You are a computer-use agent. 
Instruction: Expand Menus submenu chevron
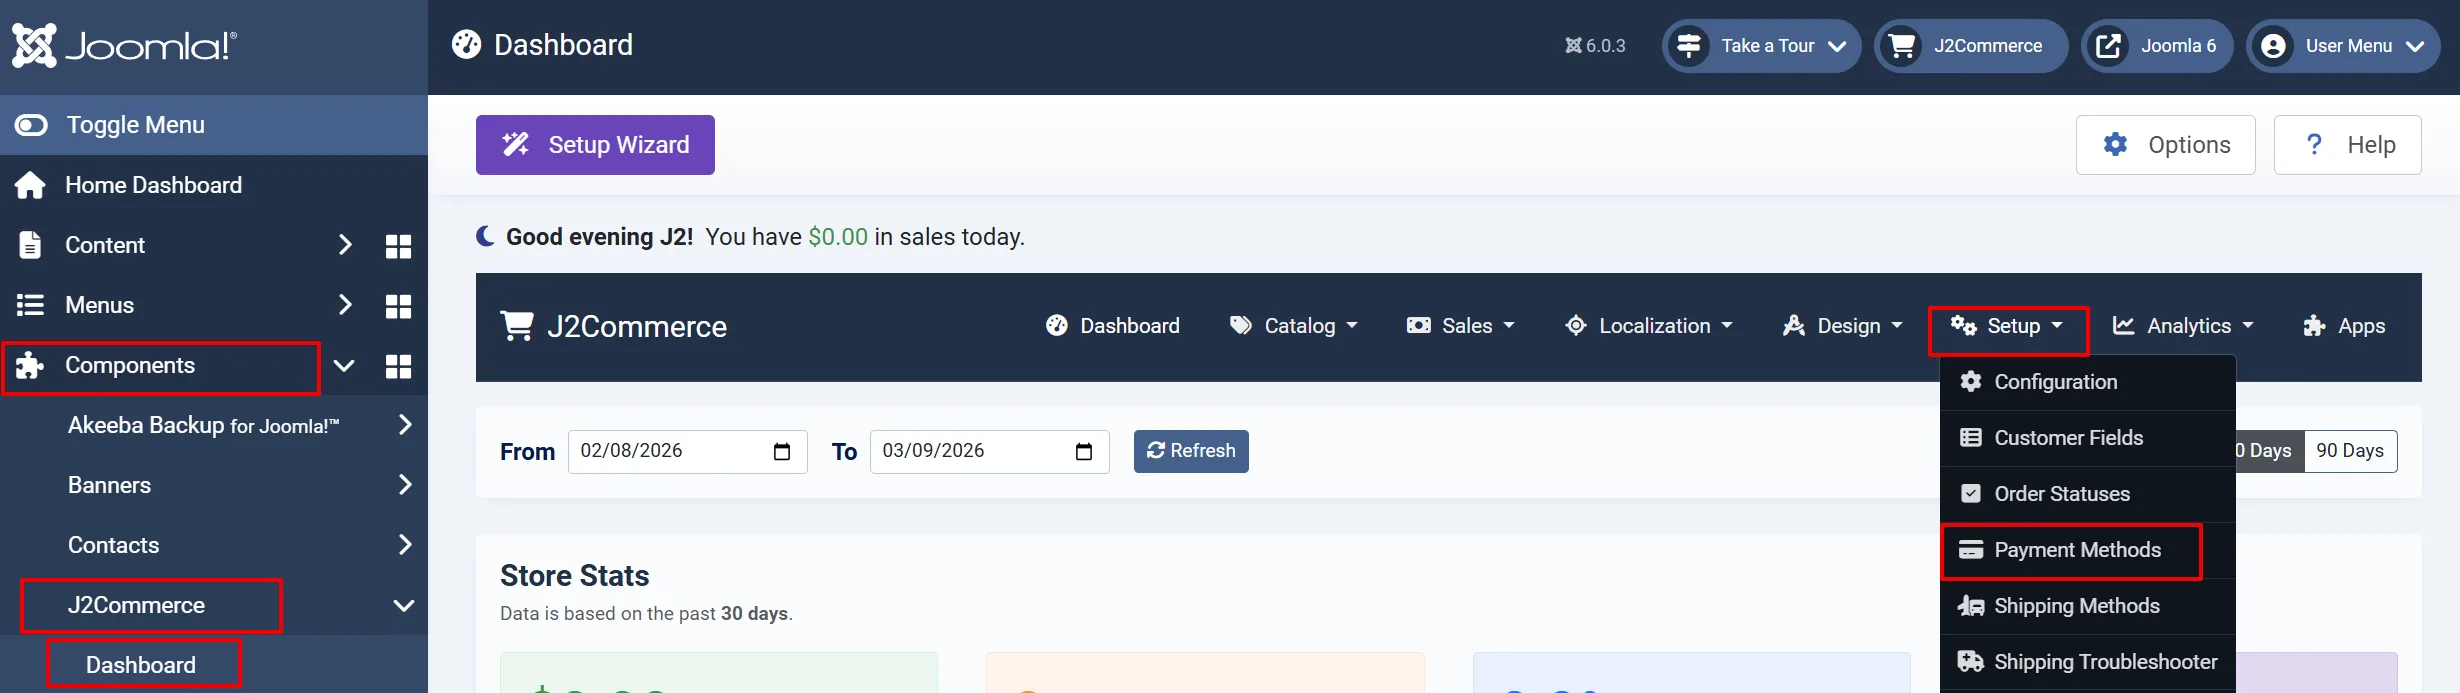click(345, 305)
